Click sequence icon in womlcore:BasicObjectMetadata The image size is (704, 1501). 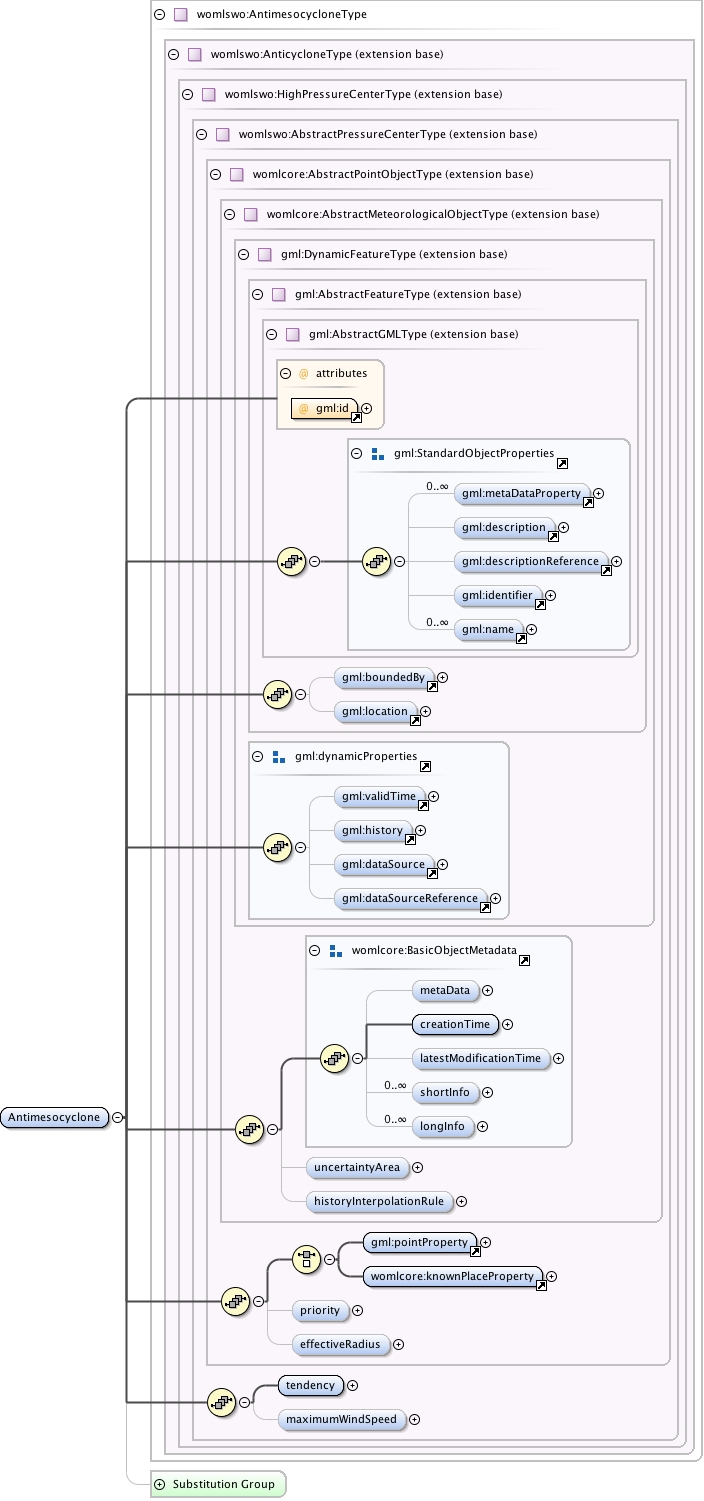tap(334, 1058)
